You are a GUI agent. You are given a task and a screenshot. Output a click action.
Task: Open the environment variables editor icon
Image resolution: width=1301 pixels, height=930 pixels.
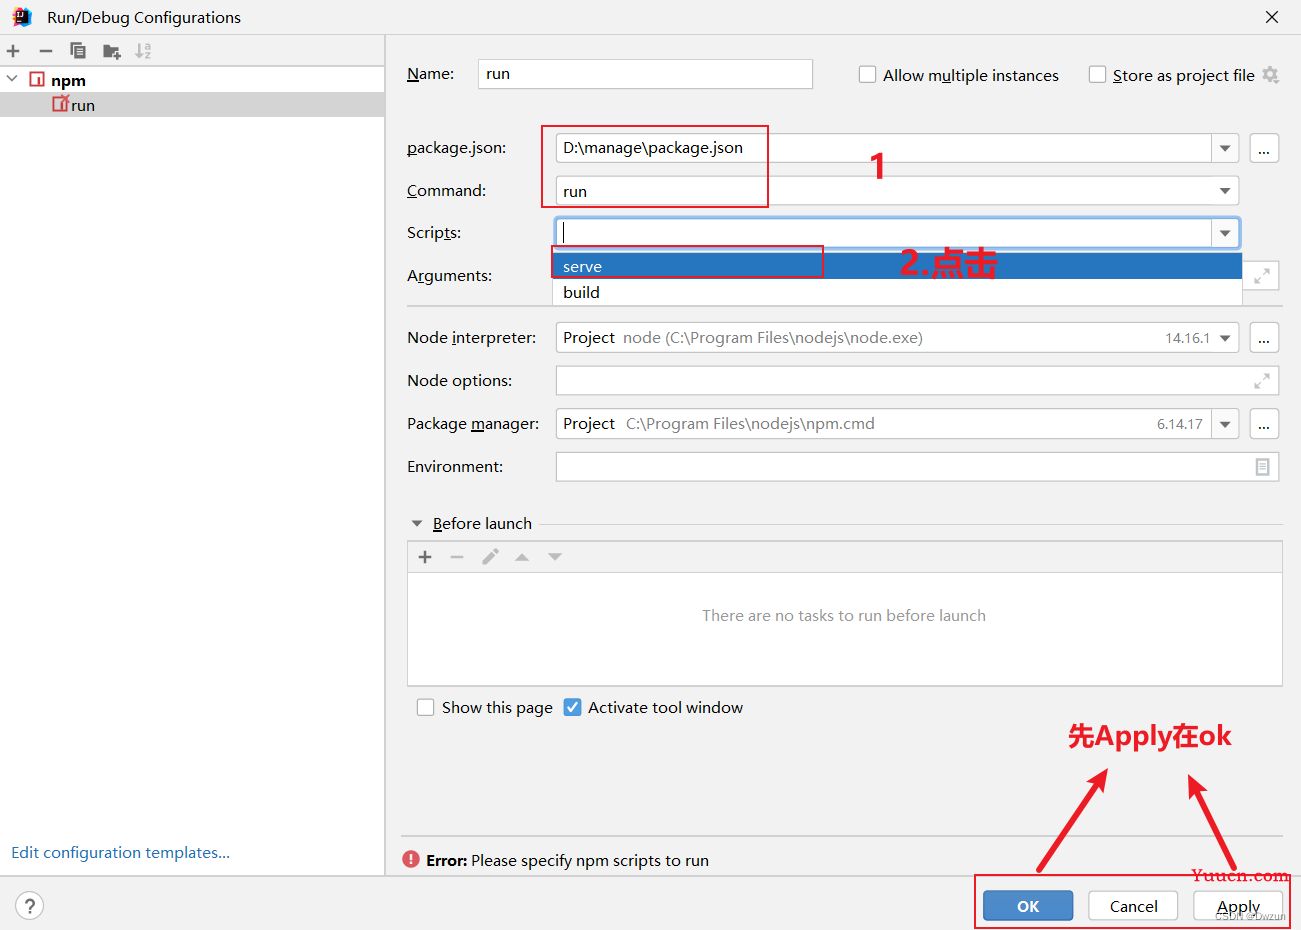pyautogui.click(x=1262, y=467)
